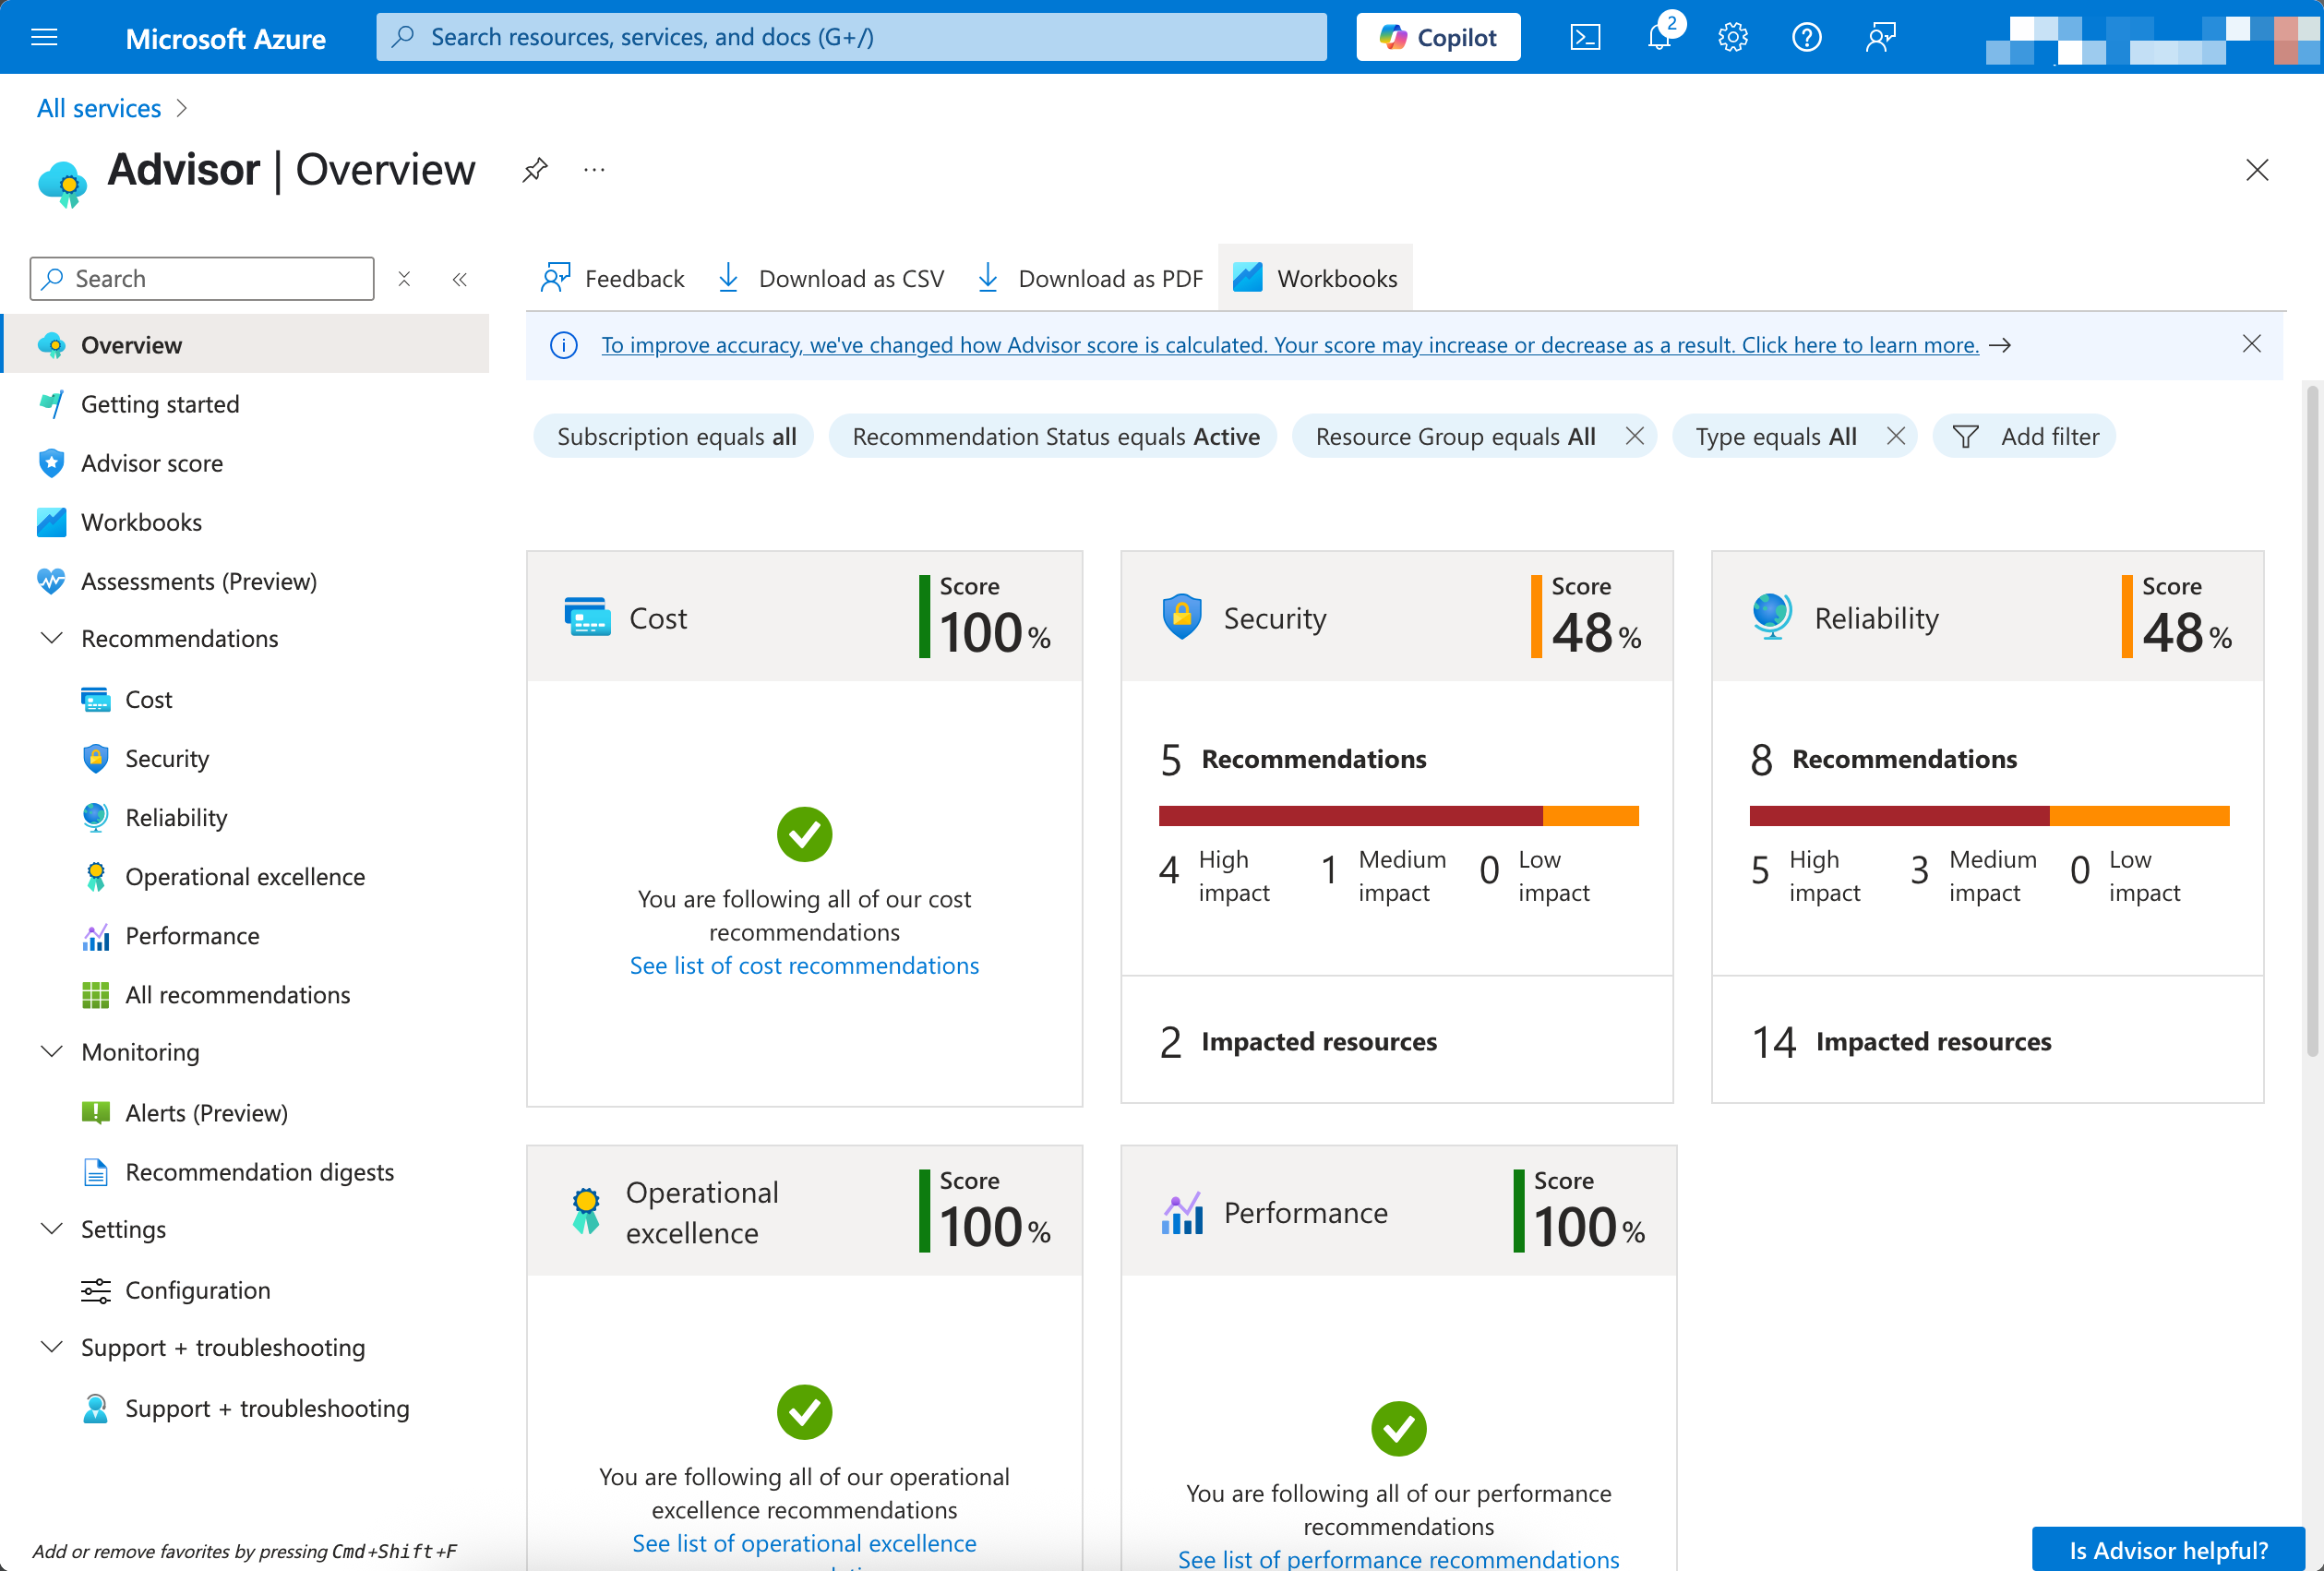
Task: Remove the Type equals All filter
Action: pyautogui.click(x=1897, y=436)
